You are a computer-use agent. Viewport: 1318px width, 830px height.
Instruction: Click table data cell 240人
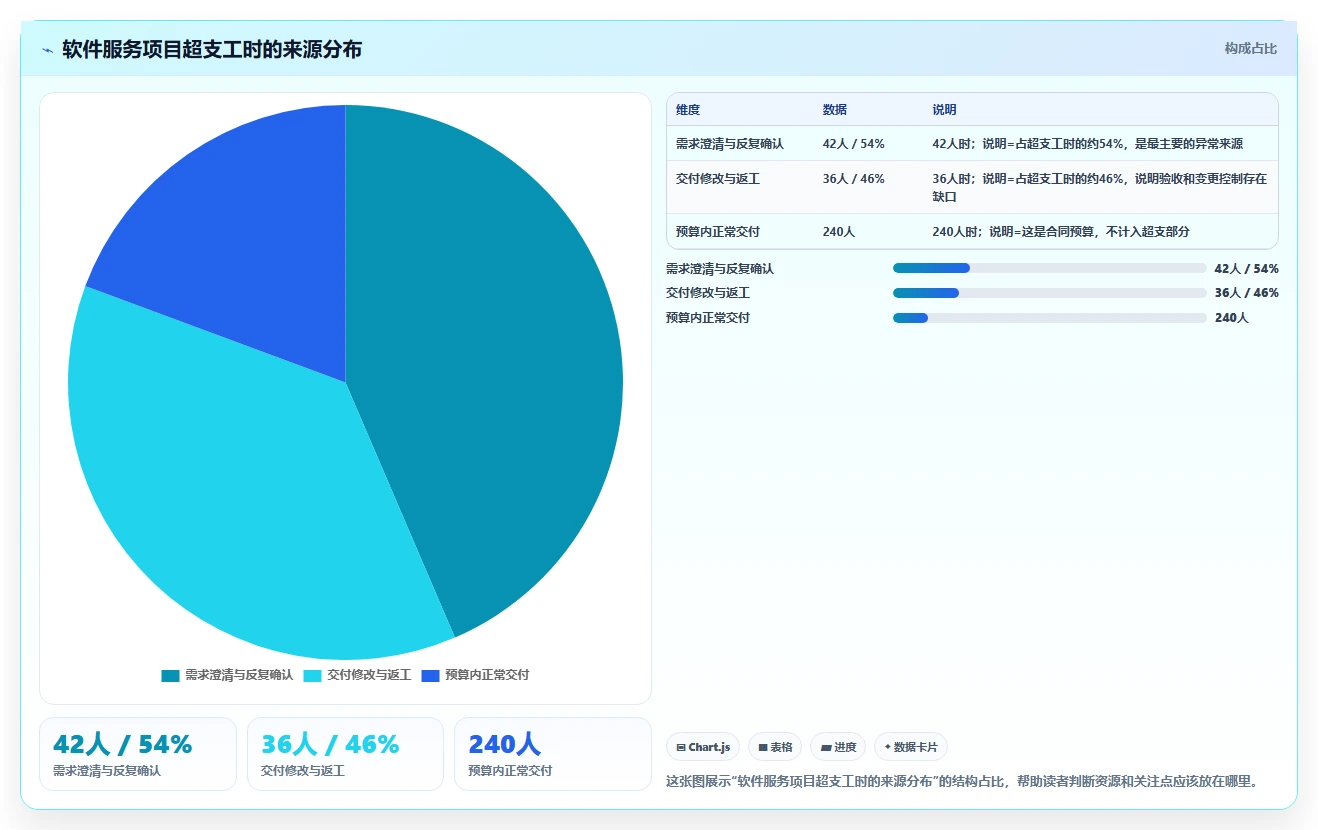coord(839,232)
